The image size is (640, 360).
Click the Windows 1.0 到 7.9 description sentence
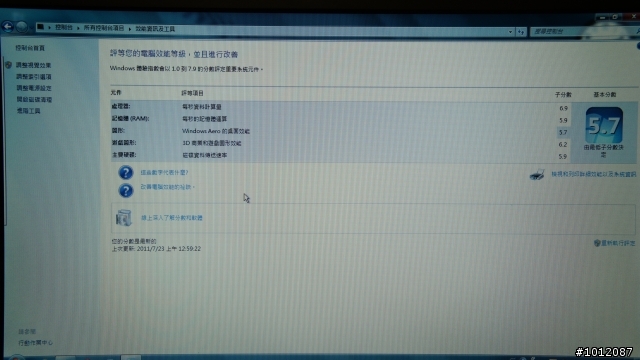[186, 69]
